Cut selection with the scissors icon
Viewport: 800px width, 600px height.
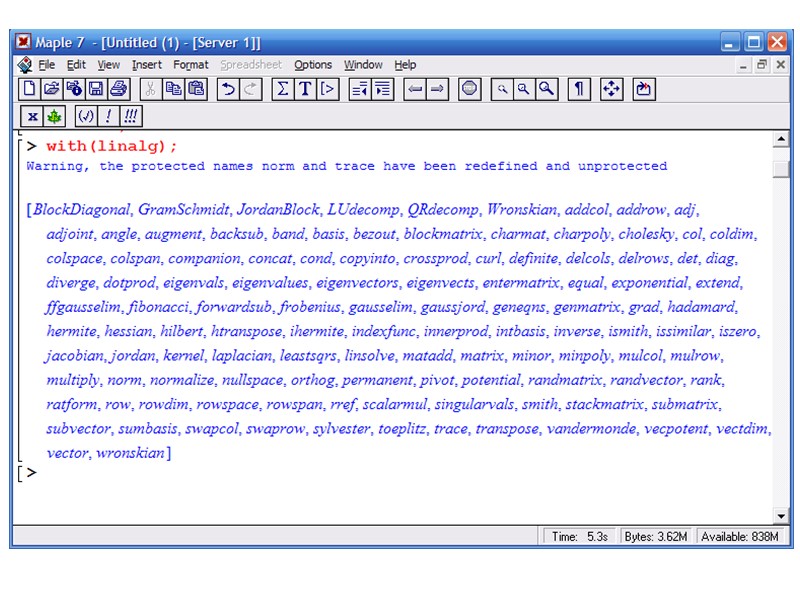pos(150,89)
